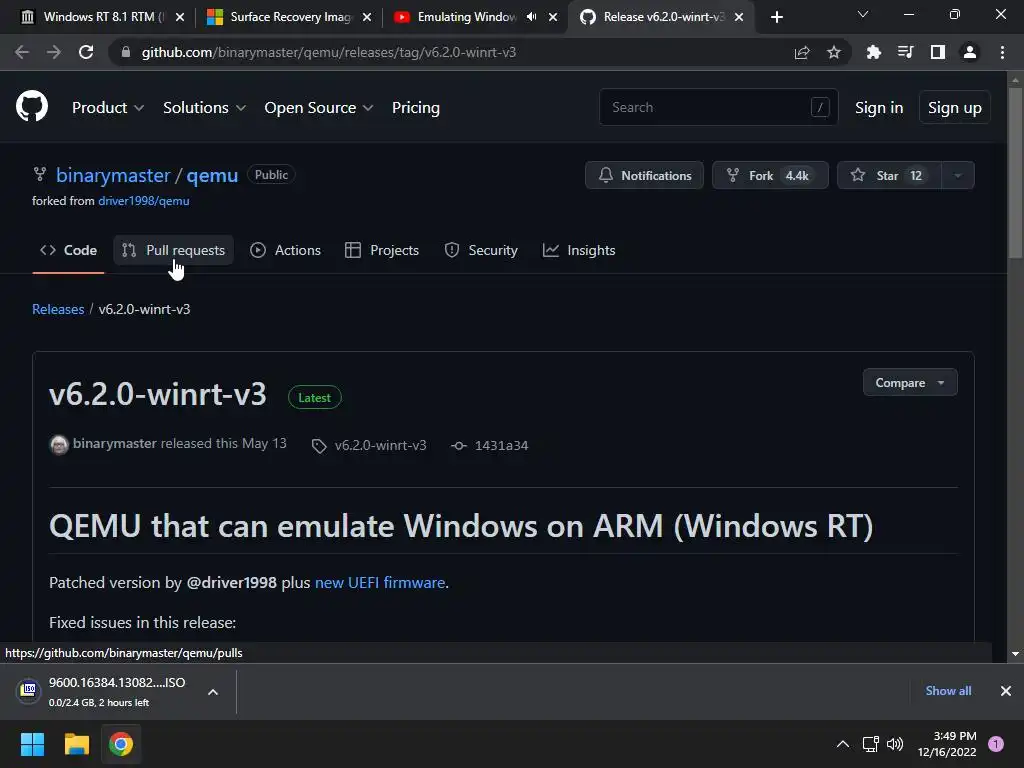Switch to the Actions tab
Viewport: 1024px width, 768px height.
pyautogui.click(x=285, y=250)
